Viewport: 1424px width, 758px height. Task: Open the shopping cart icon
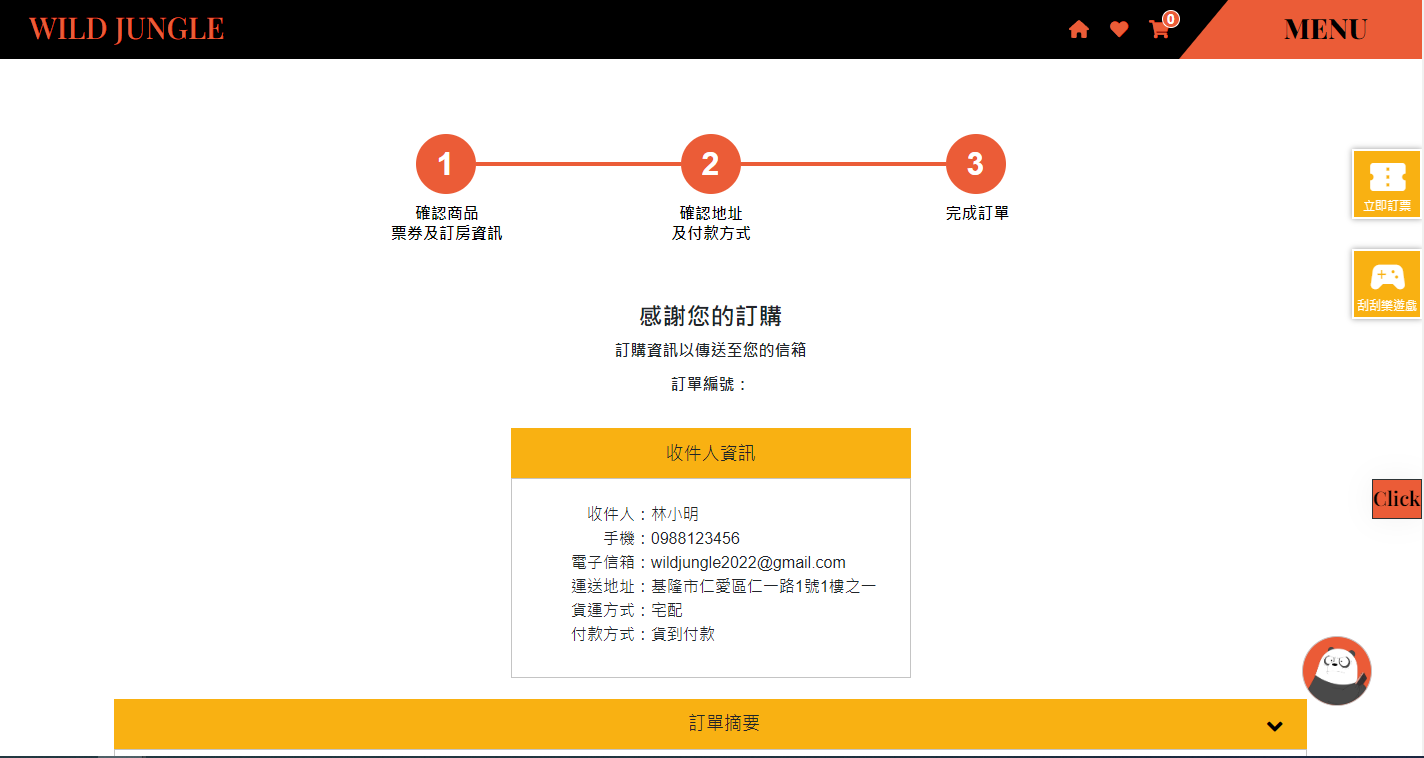(1160, 29)
